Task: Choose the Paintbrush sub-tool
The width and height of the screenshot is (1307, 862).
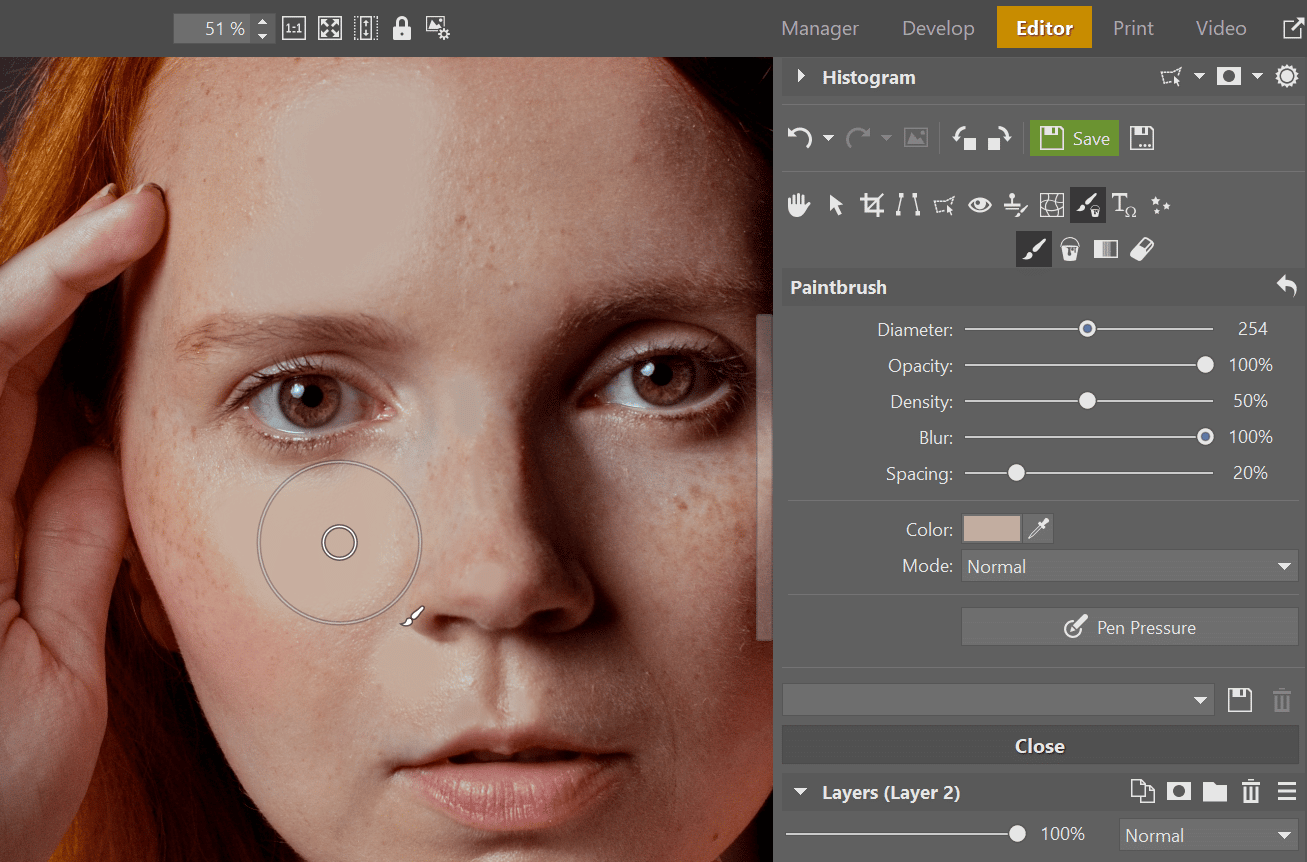Action: point(1034,249)
